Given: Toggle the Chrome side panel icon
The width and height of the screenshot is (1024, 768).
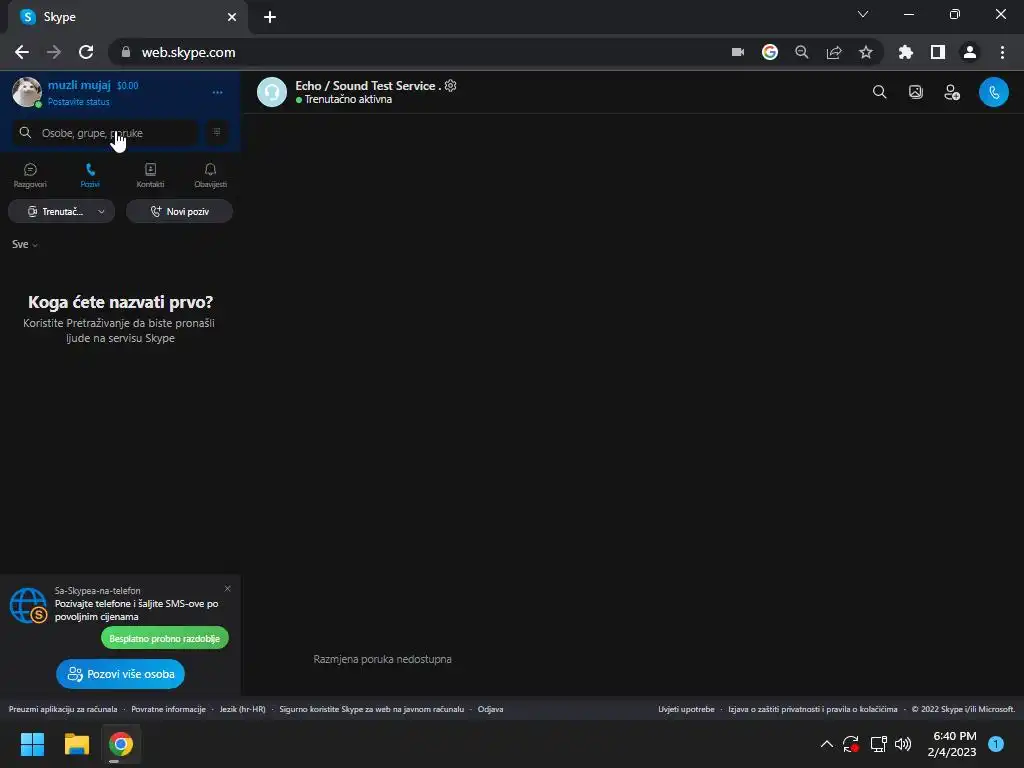Looking at the screenshot, I should pos(938,52).
